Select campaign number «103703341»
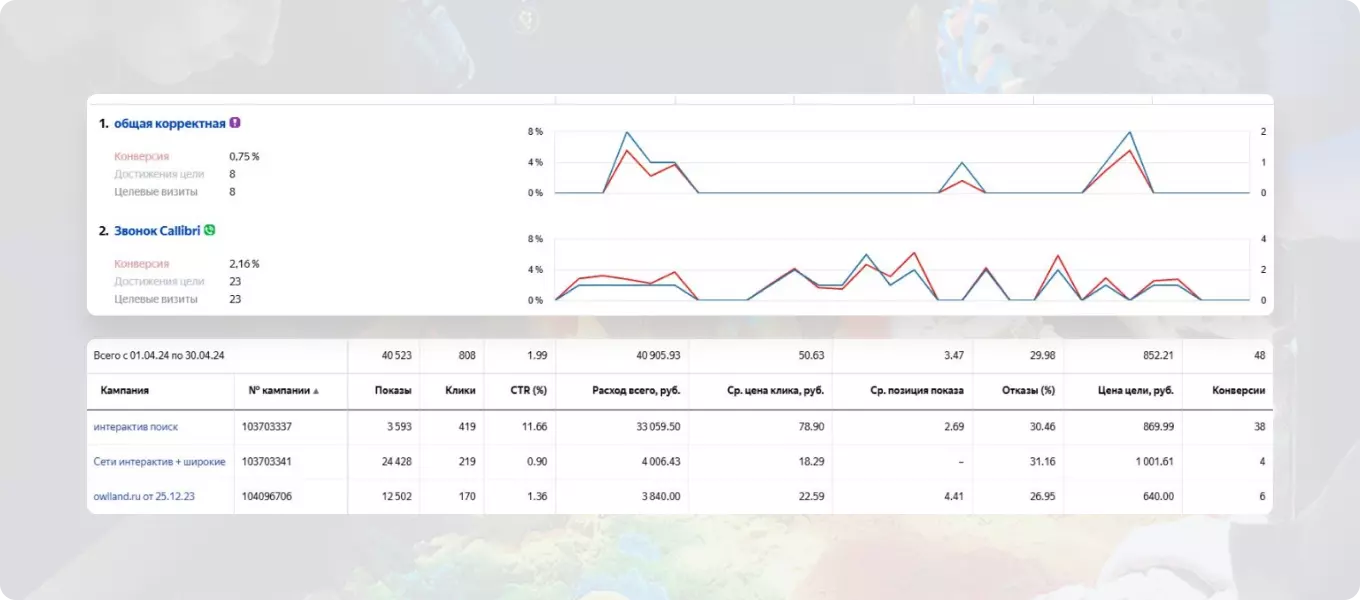 click(x=267, y=462)
